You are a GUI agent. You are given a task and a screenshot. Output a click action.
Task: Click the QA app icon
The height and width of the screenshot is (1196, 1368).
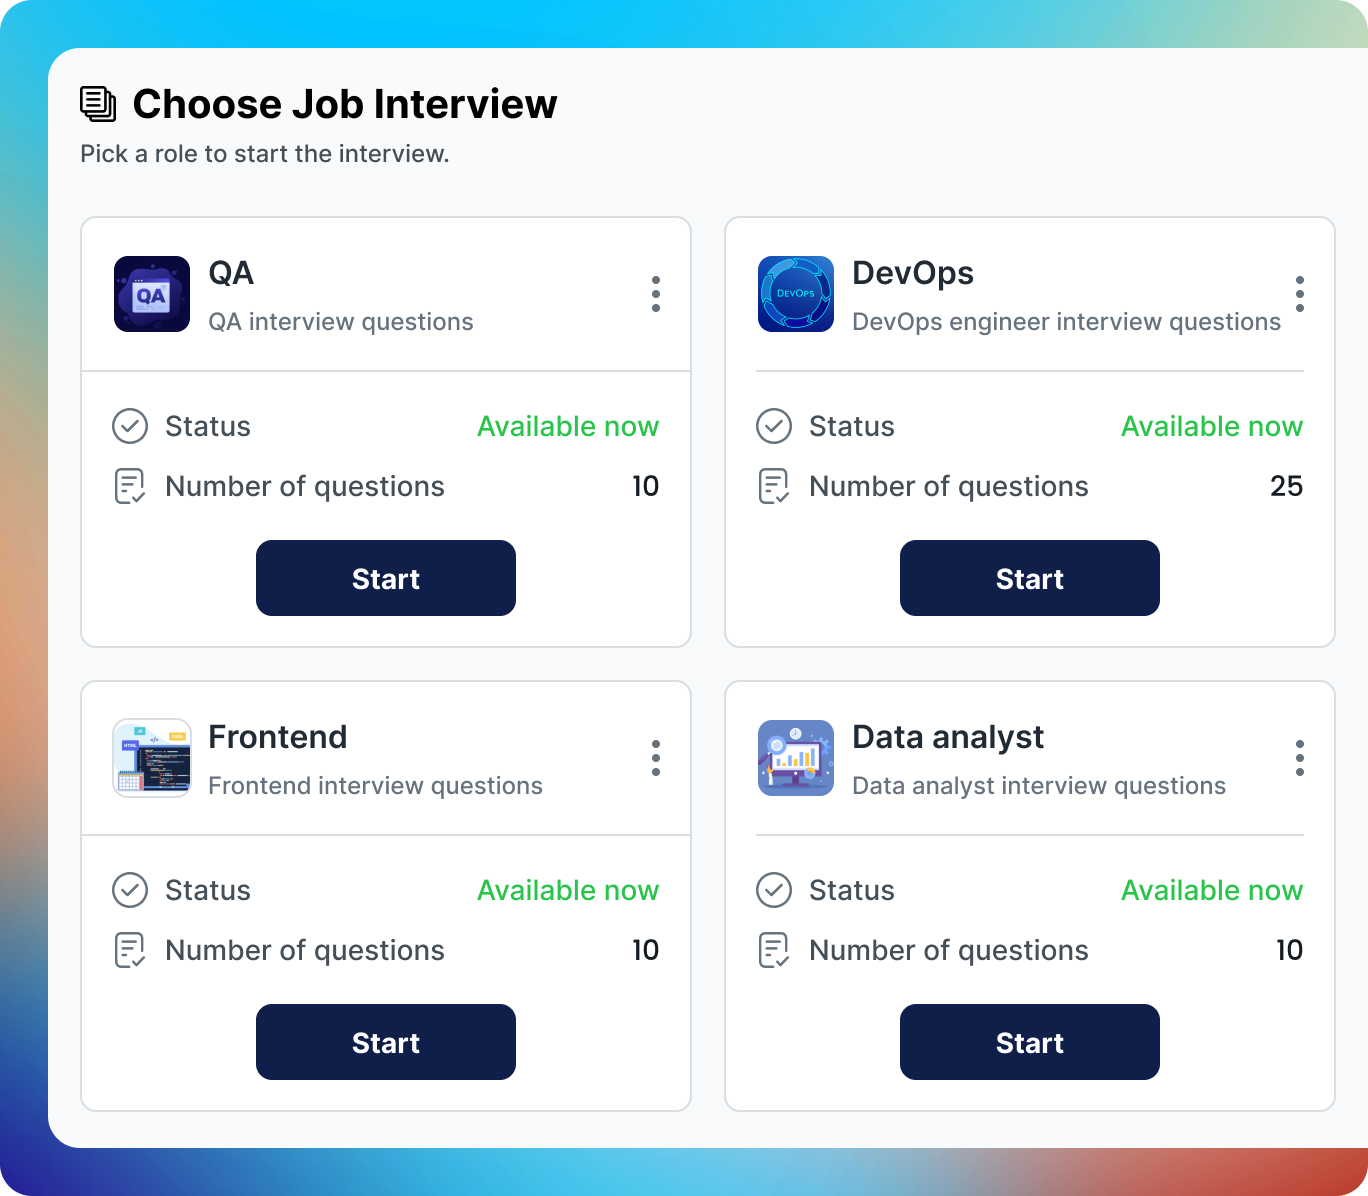[151, 294]
